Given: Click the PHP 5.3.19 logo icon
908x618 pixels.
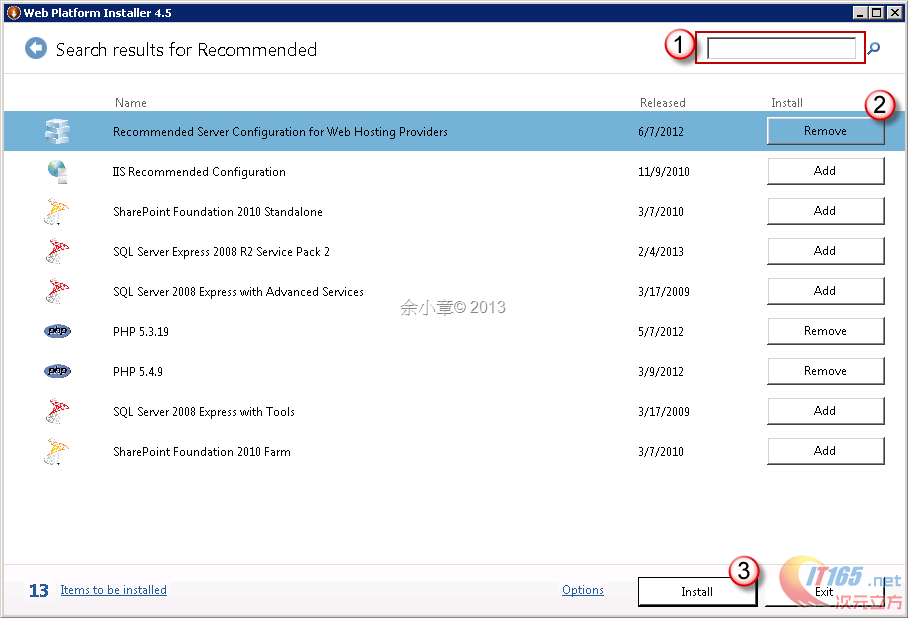Looking at the screenshot, I should tap(57, 331).
